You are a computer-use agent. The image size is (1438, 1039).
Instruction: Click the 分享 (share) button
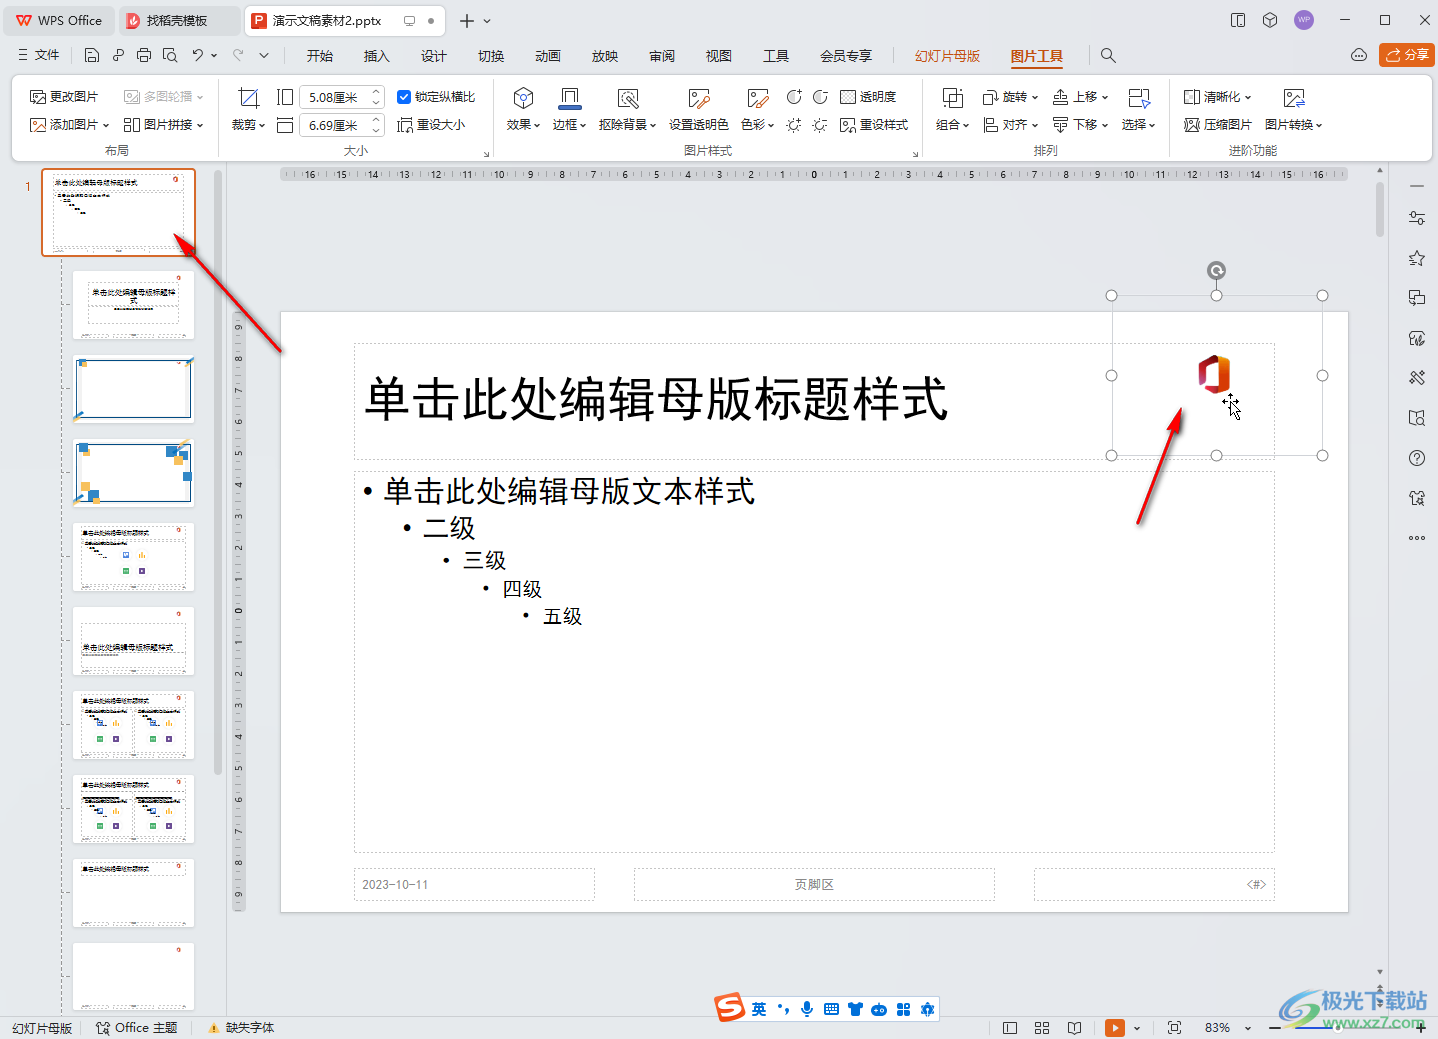pyautogui.click(x=1407, y=55)
